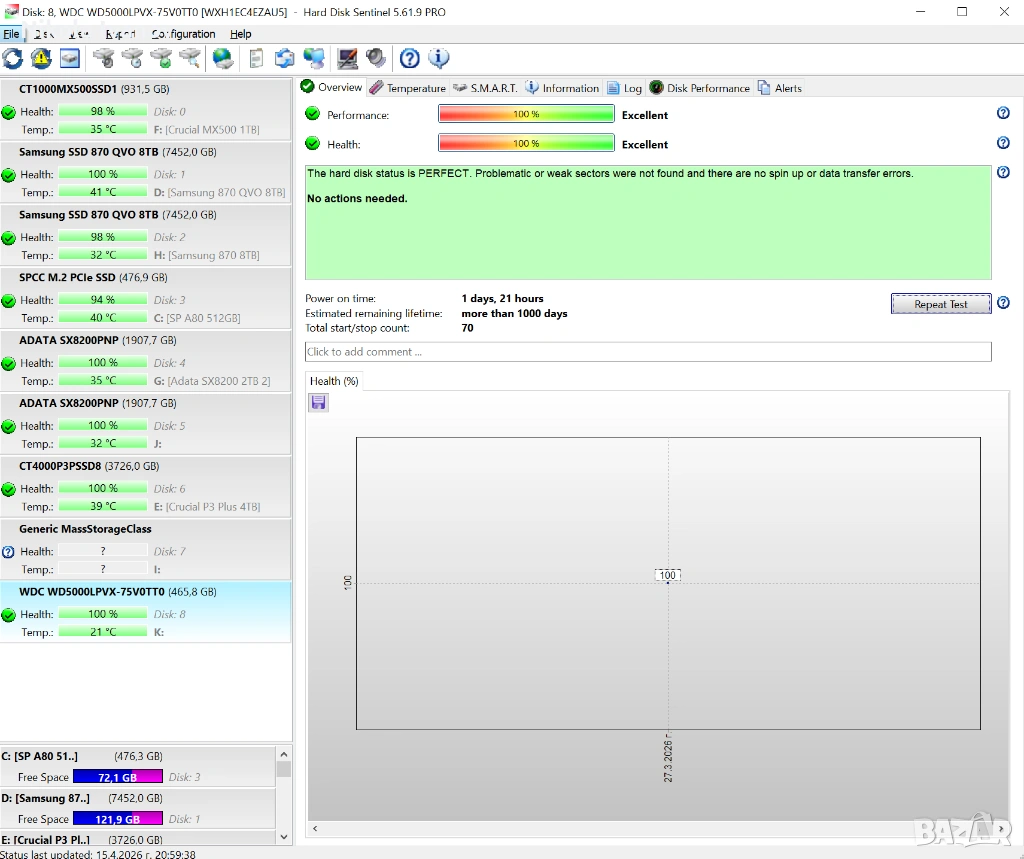The width and height of the screenshot is (1024, 859).
Task: Open the Disk Performance tab
Action: (699, 88)
